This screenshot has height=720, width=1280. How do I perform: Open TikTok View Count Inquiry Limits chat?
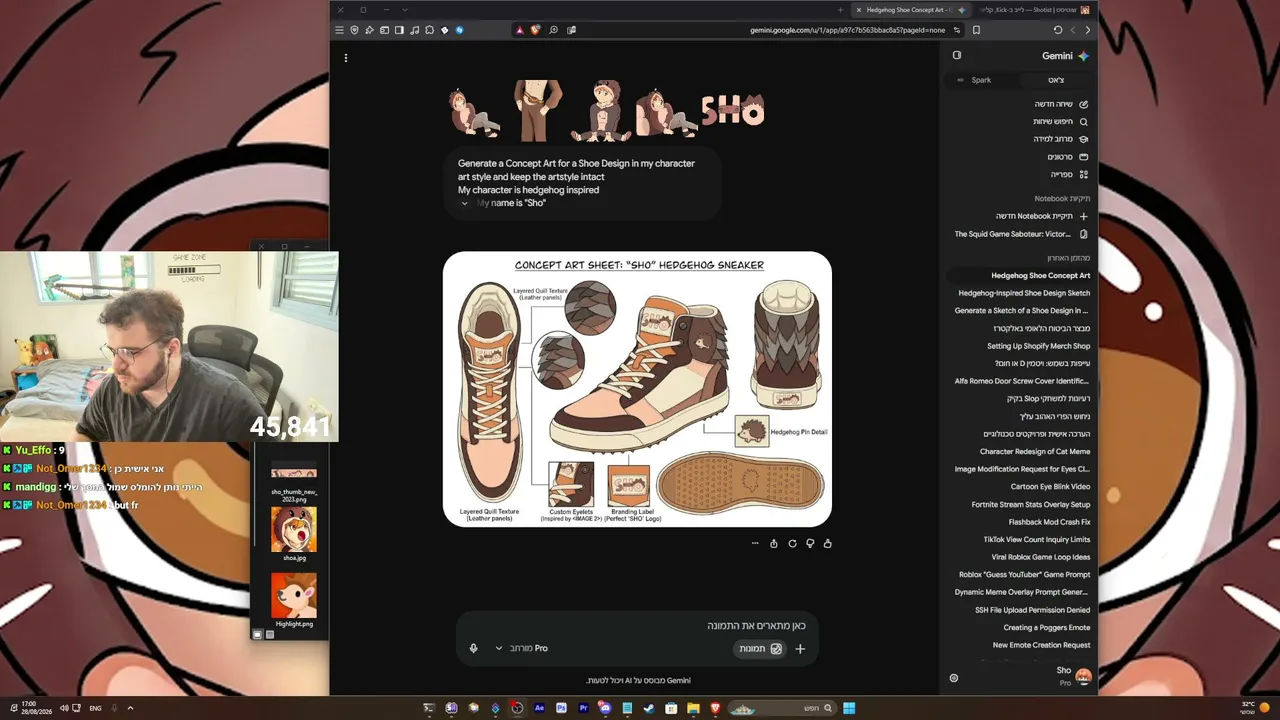(x=1037, y=540)
